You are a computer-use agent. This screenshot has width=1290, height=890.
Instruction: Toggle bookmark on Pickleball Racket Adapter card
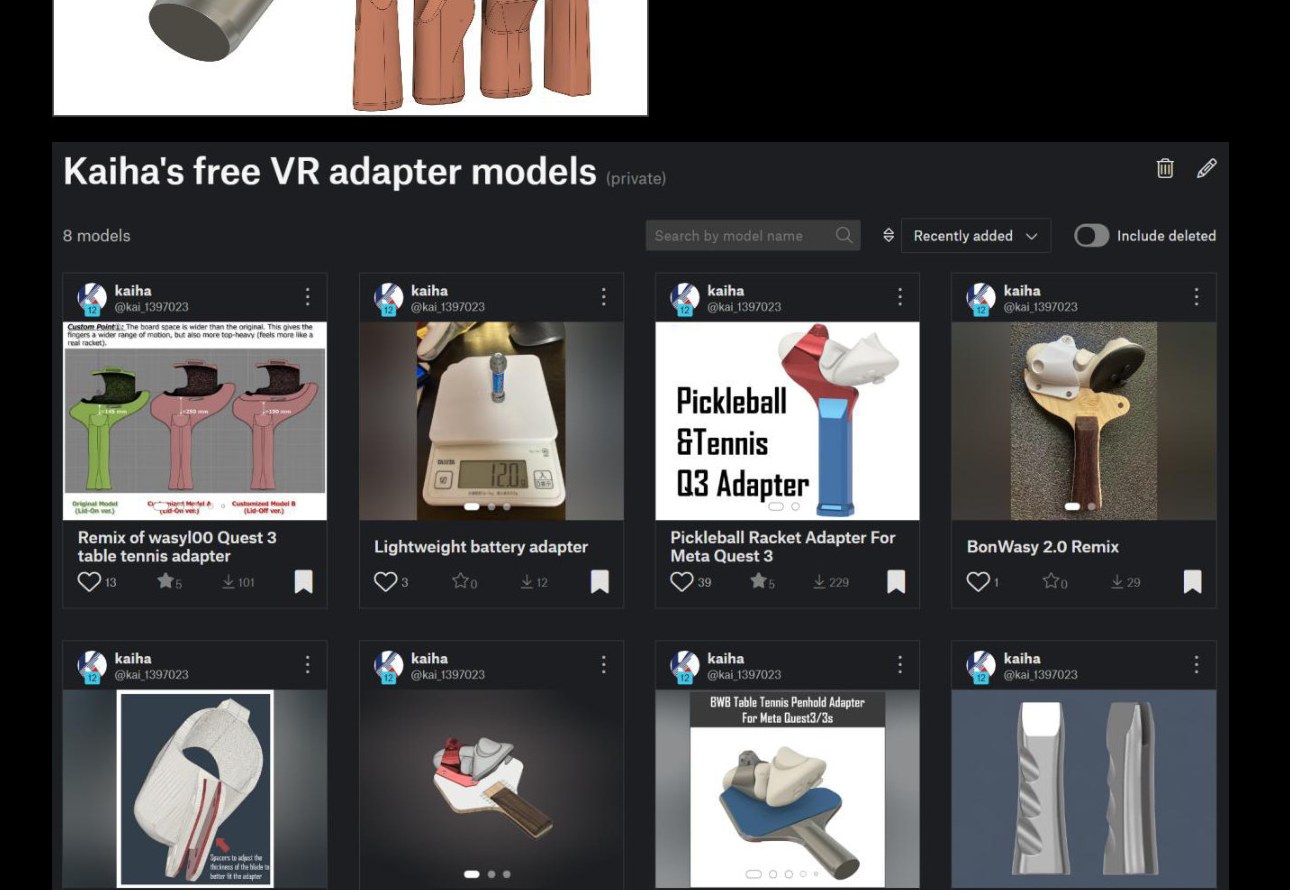pyautogui.click(x=896, y=582)
